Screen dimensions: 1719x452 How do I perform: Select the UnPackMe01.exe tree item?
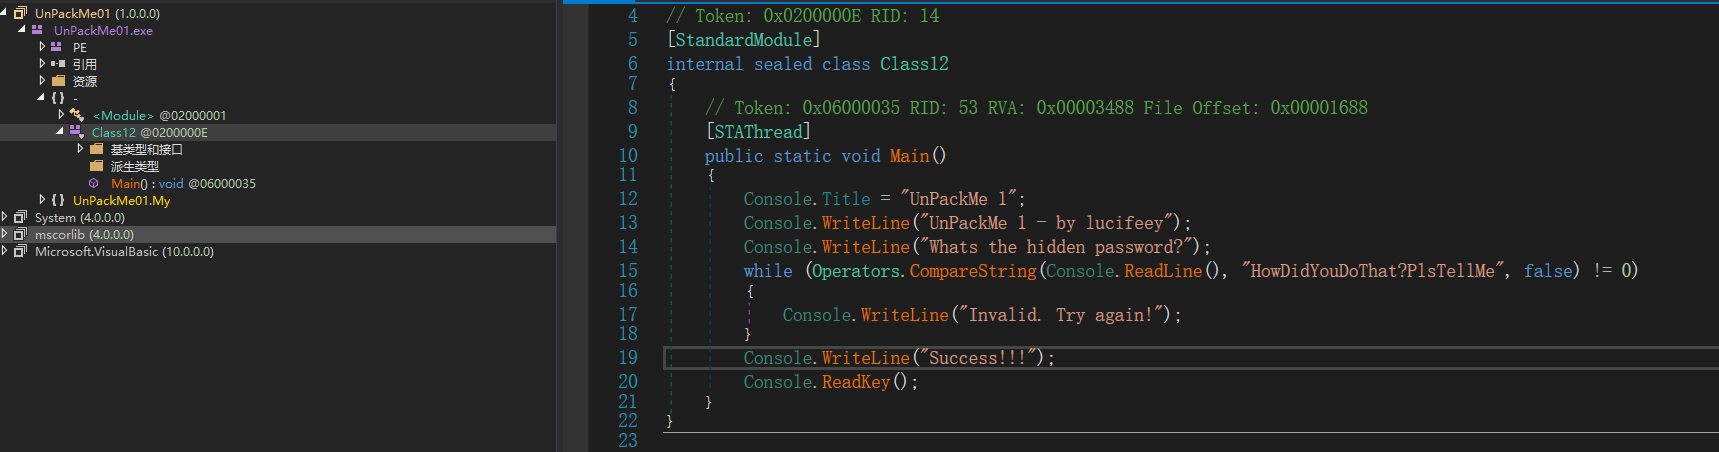click(x=103, y=30)
